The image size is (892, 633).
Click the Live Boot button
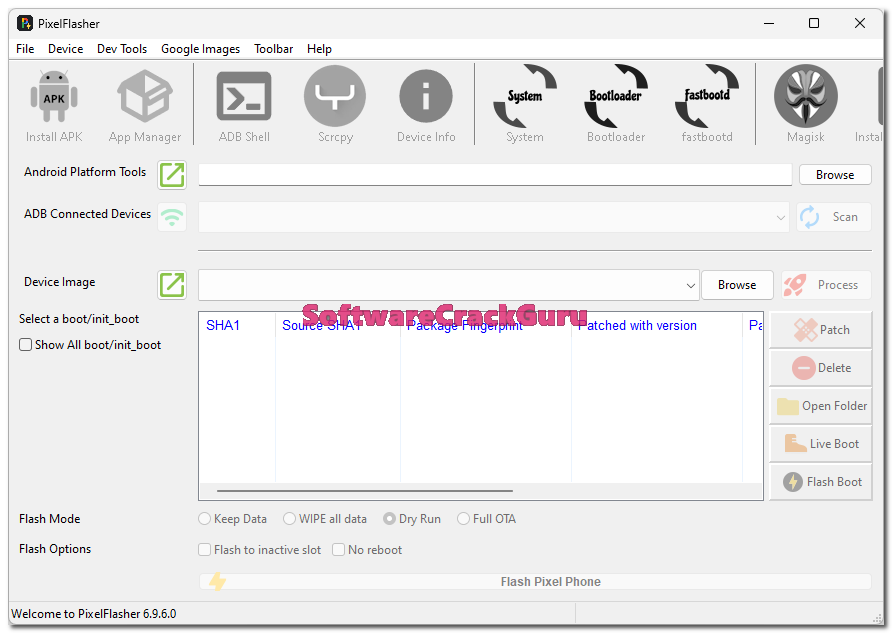click(x=820, y=444)
